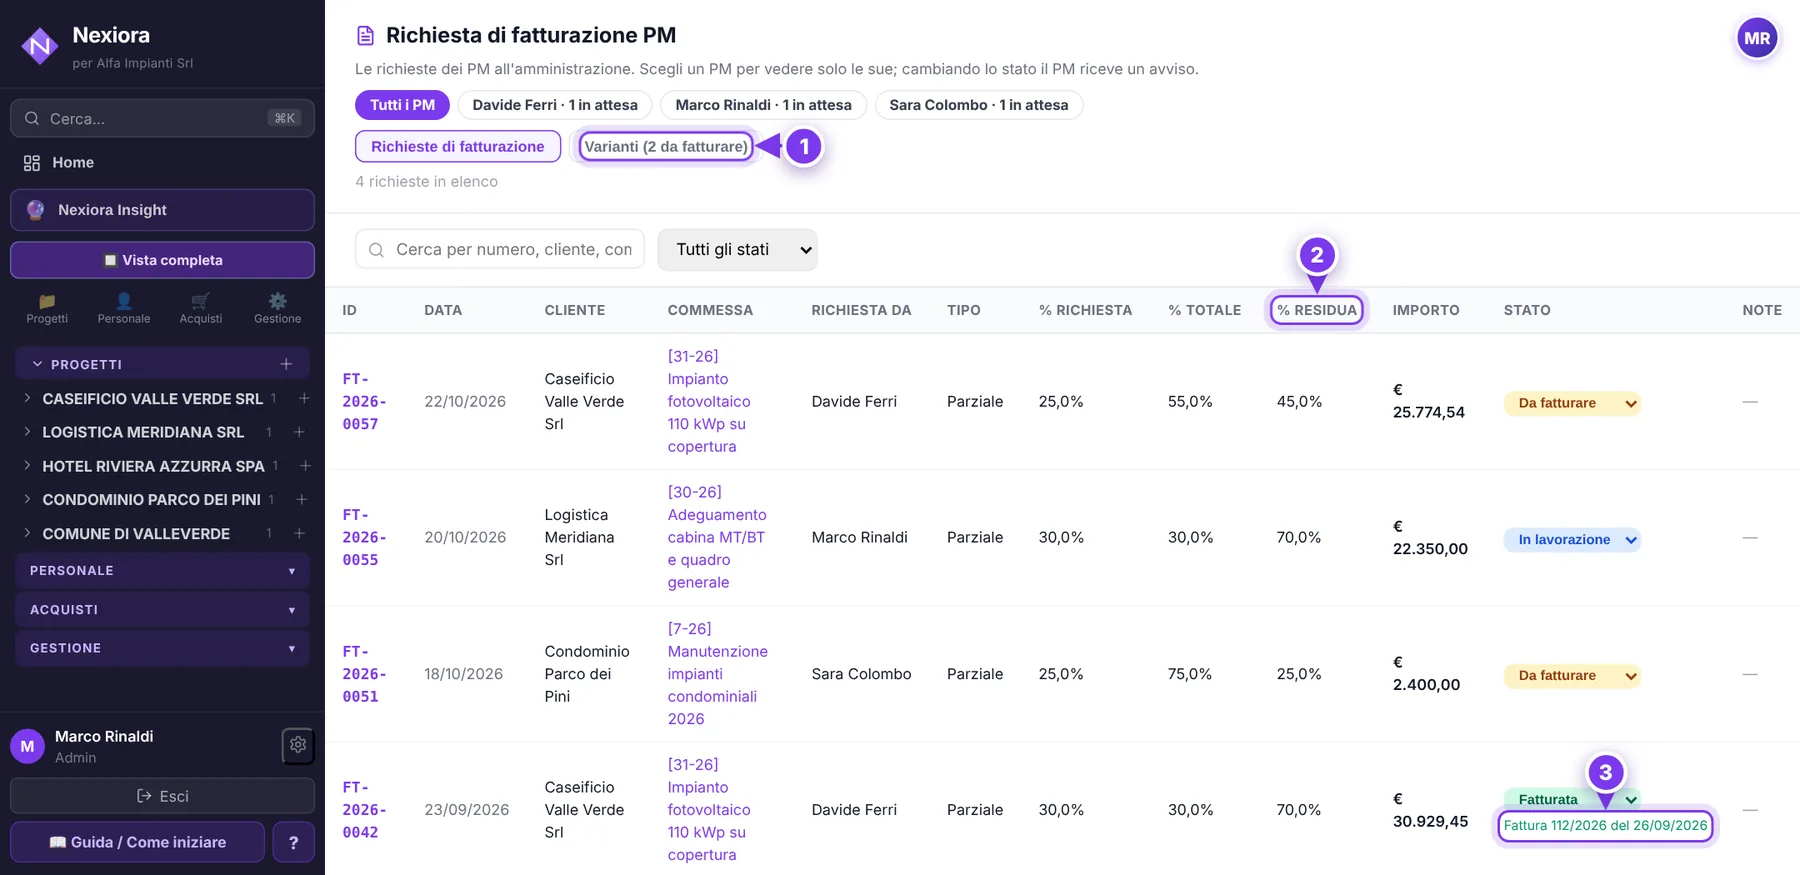Open commessa link Manutenzione impianti condominiali 2026
This screenshot has height=875, width=1800.
[718, 674]
